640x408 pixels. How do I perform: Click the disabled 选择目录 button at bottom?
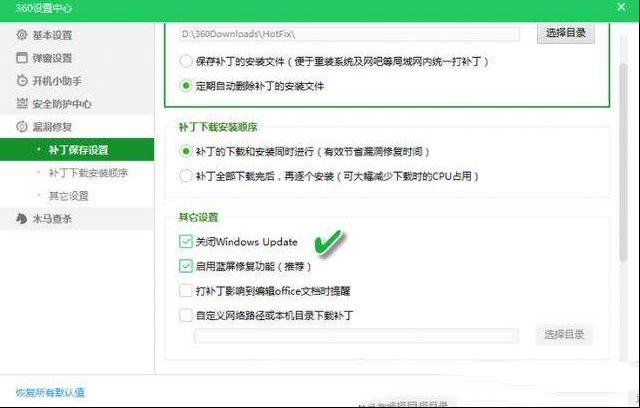[x=564, y=335]
